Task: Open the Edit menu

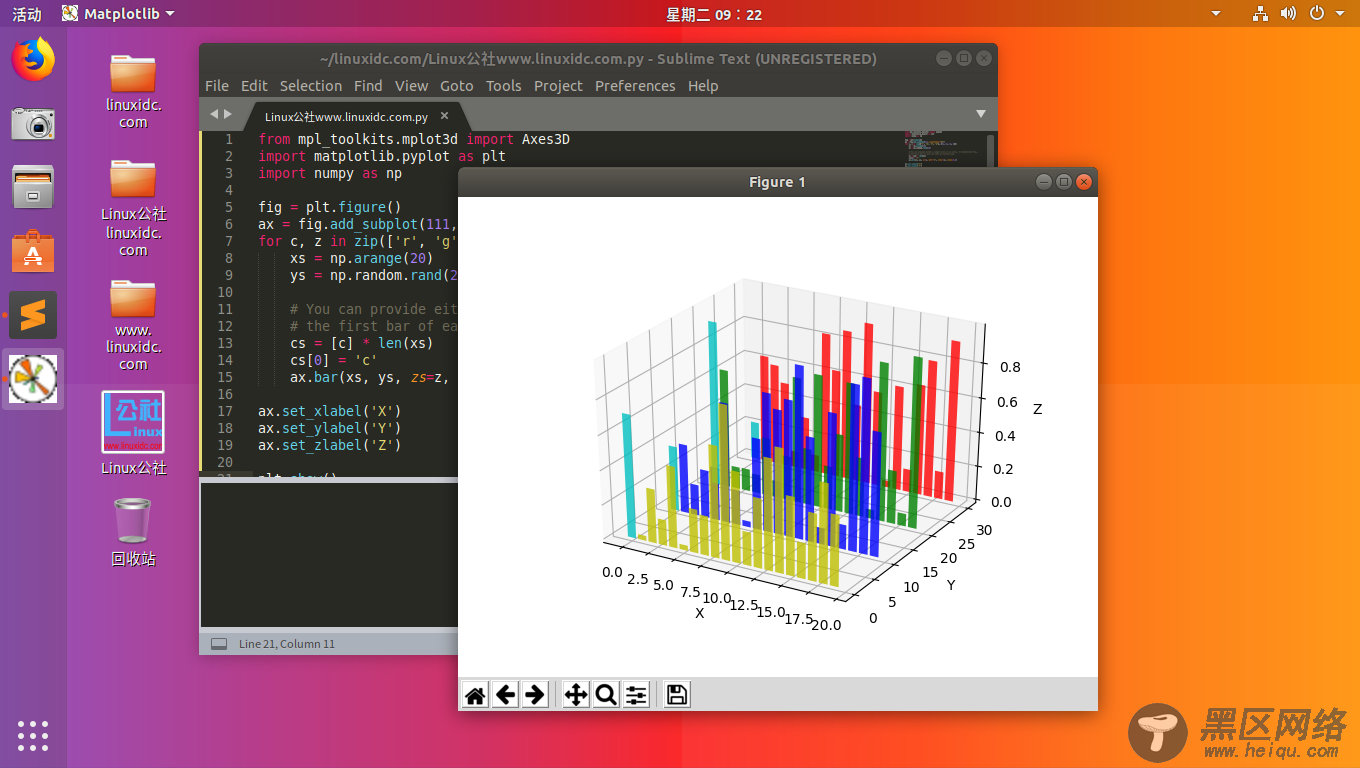Action: [254, 86]
